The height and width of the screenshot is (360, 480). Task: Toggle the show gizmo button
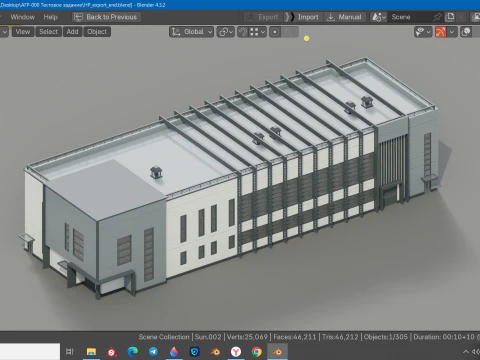[x=441, y=32]
